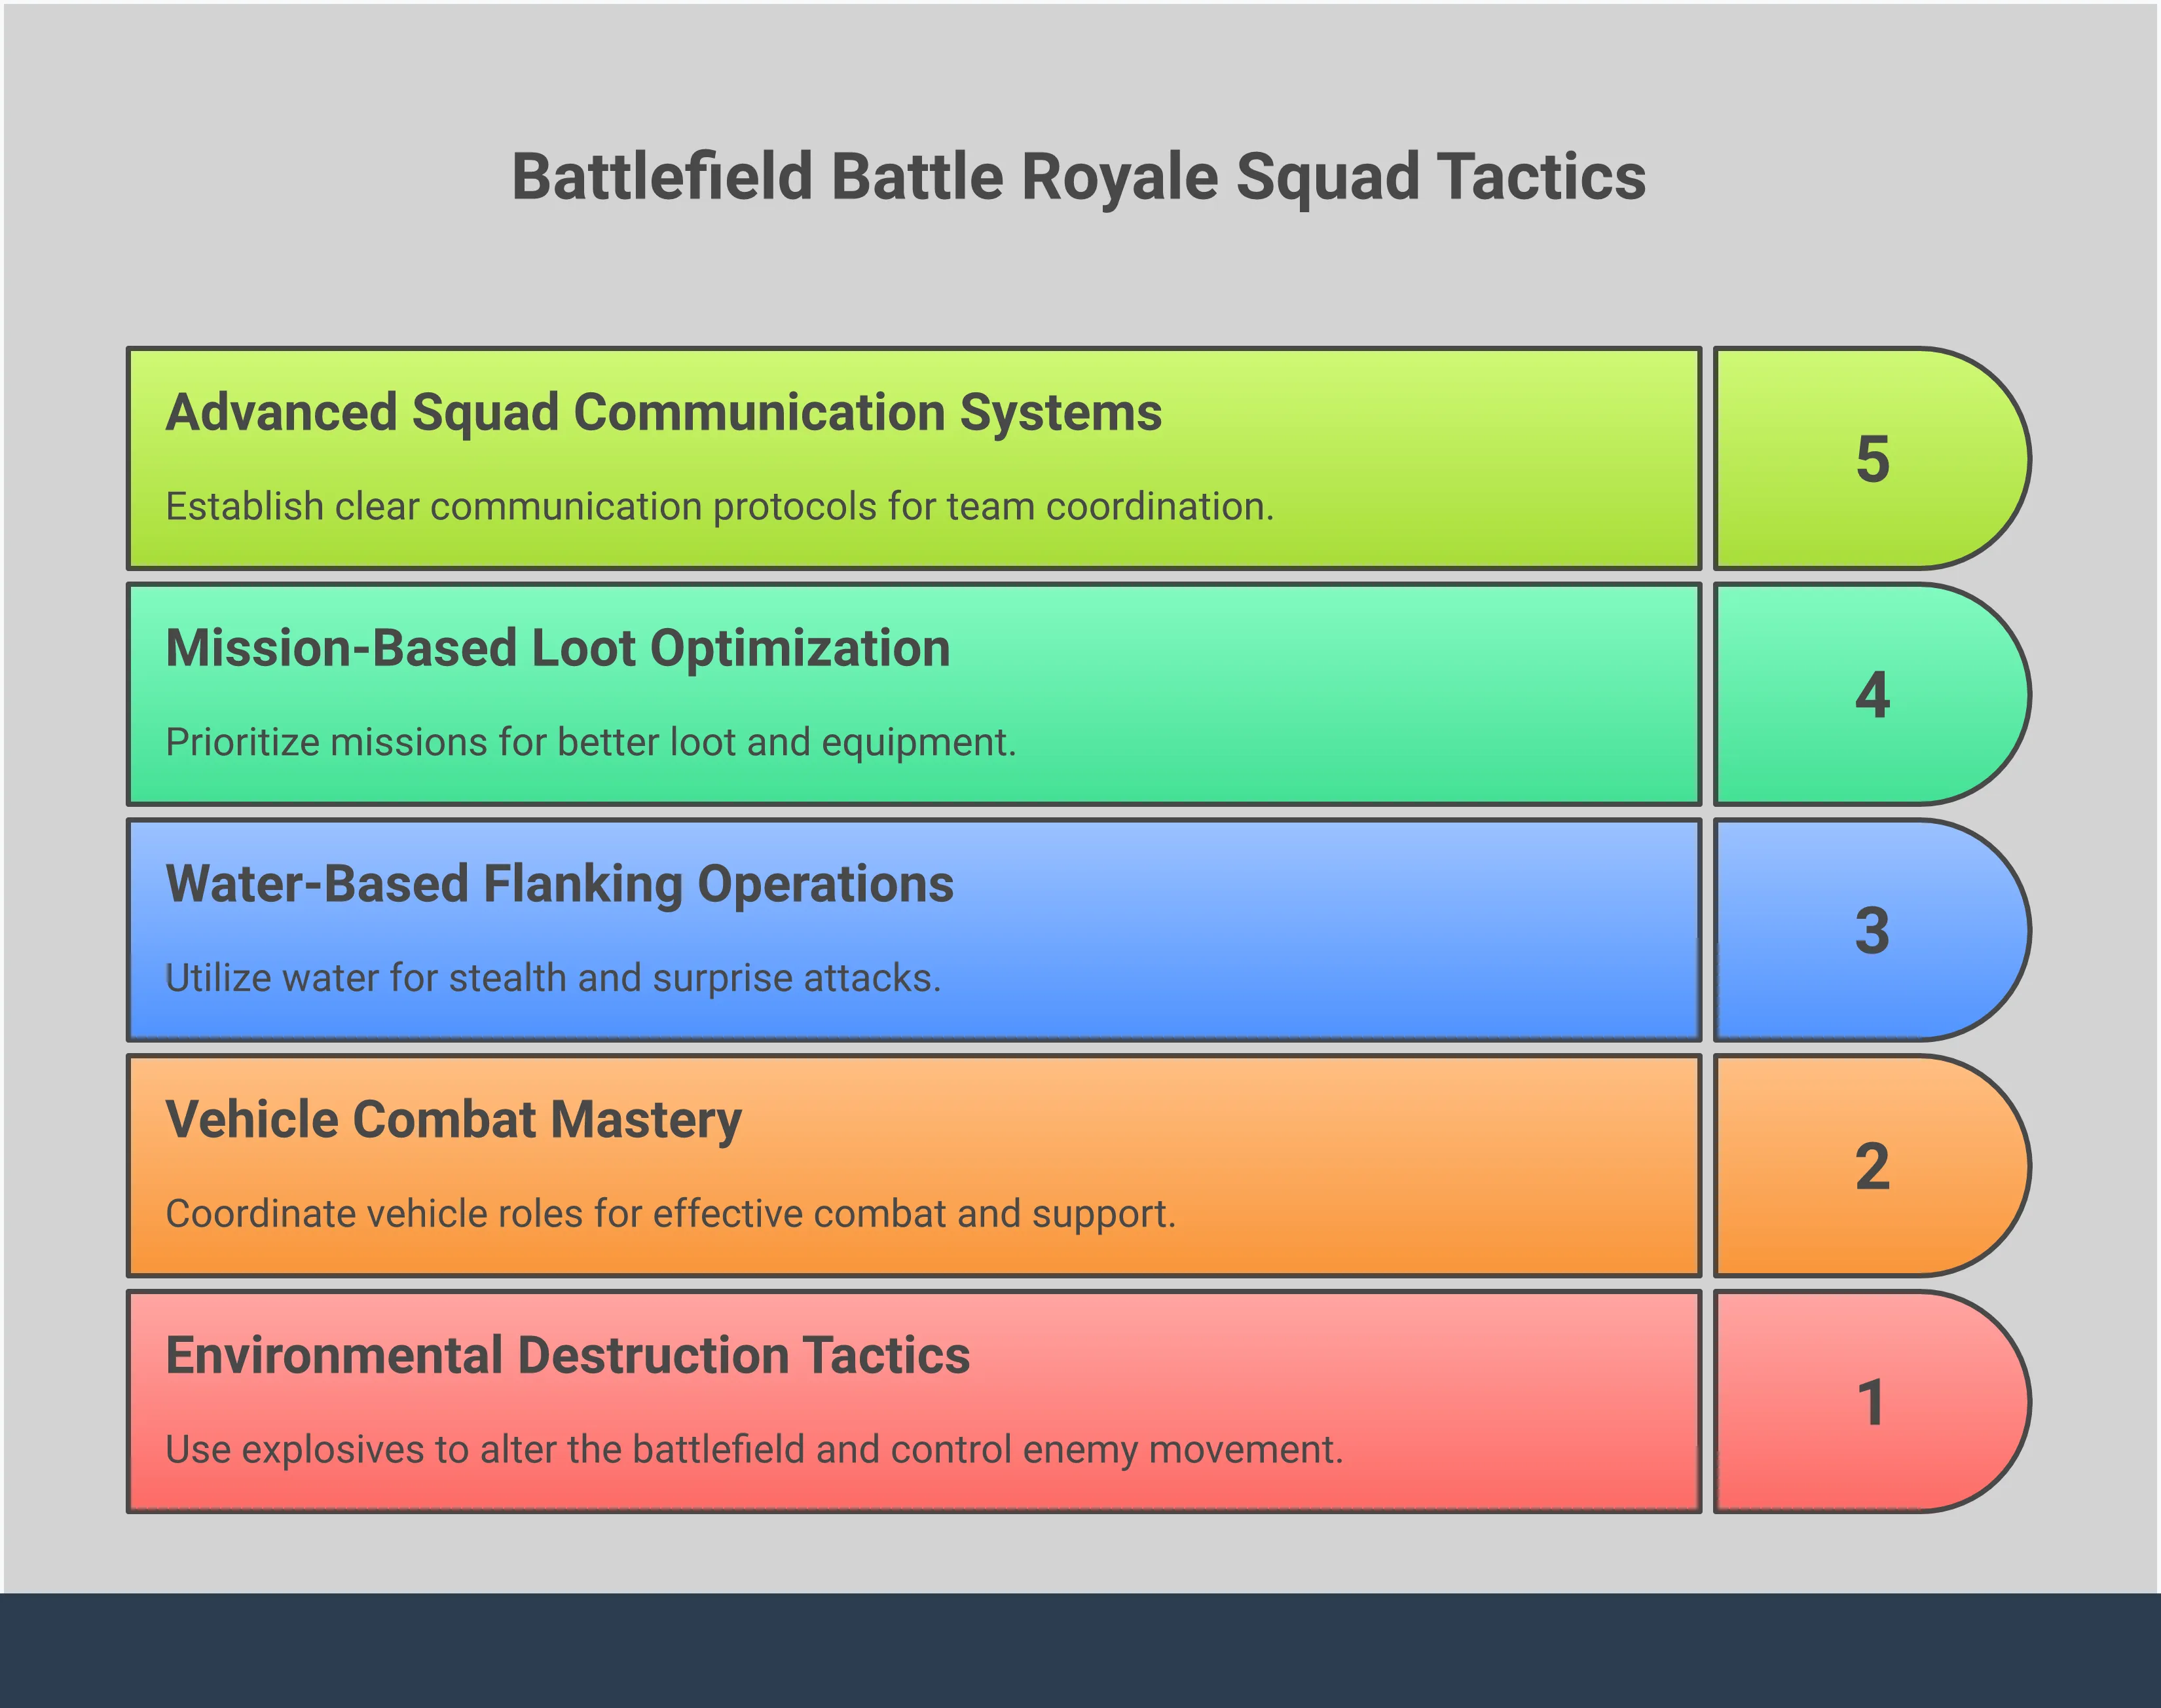
Task: Click the Advanced Squad Communication Systems heading
Action: [663, 413]
